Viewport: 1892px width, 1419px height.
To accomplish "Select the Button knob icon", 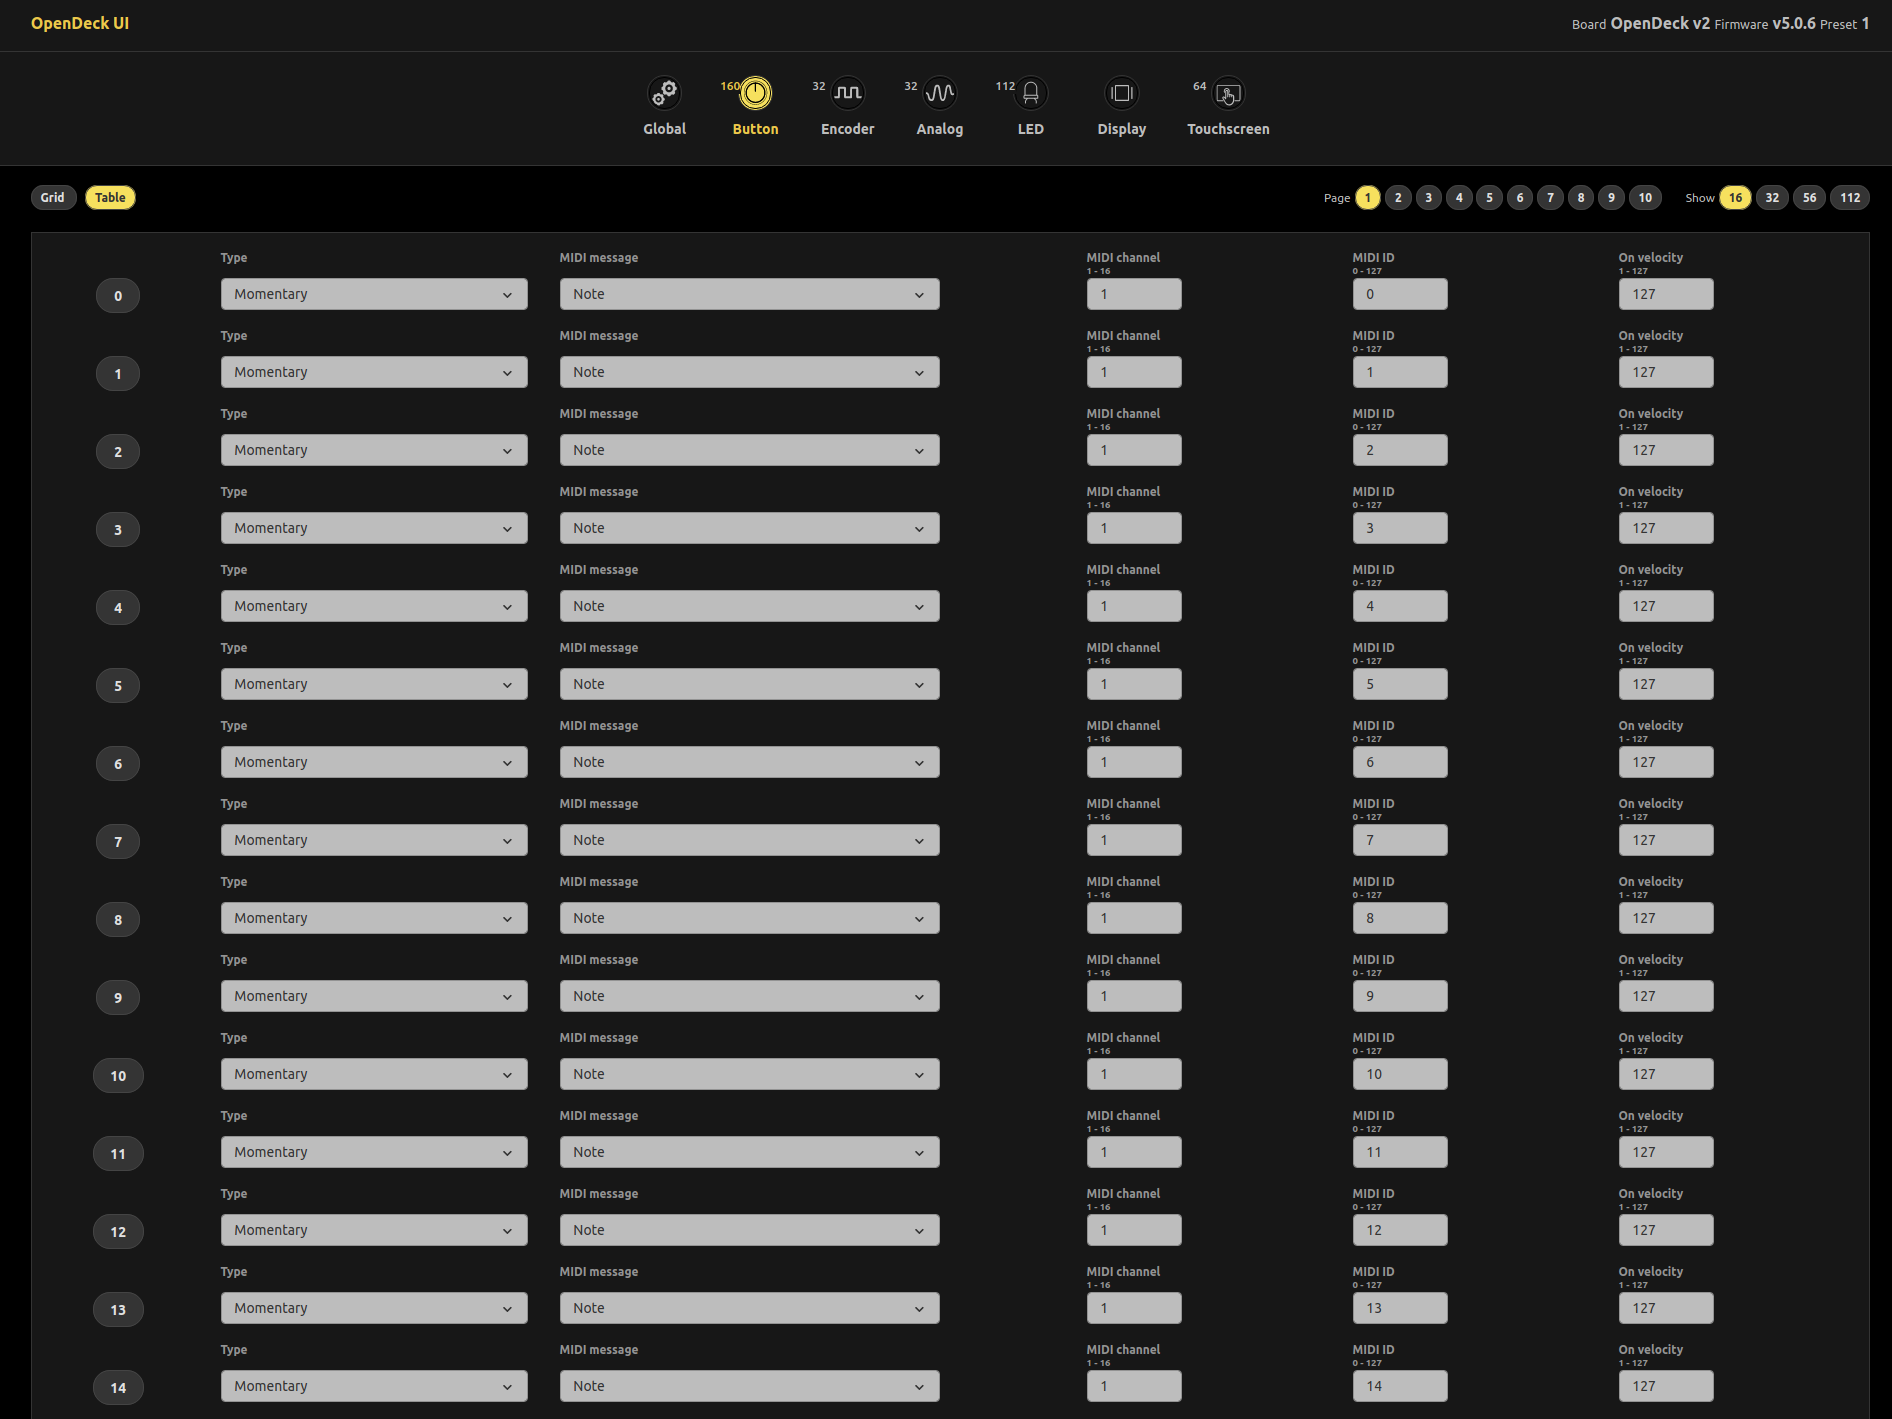I will click(755, 93).
